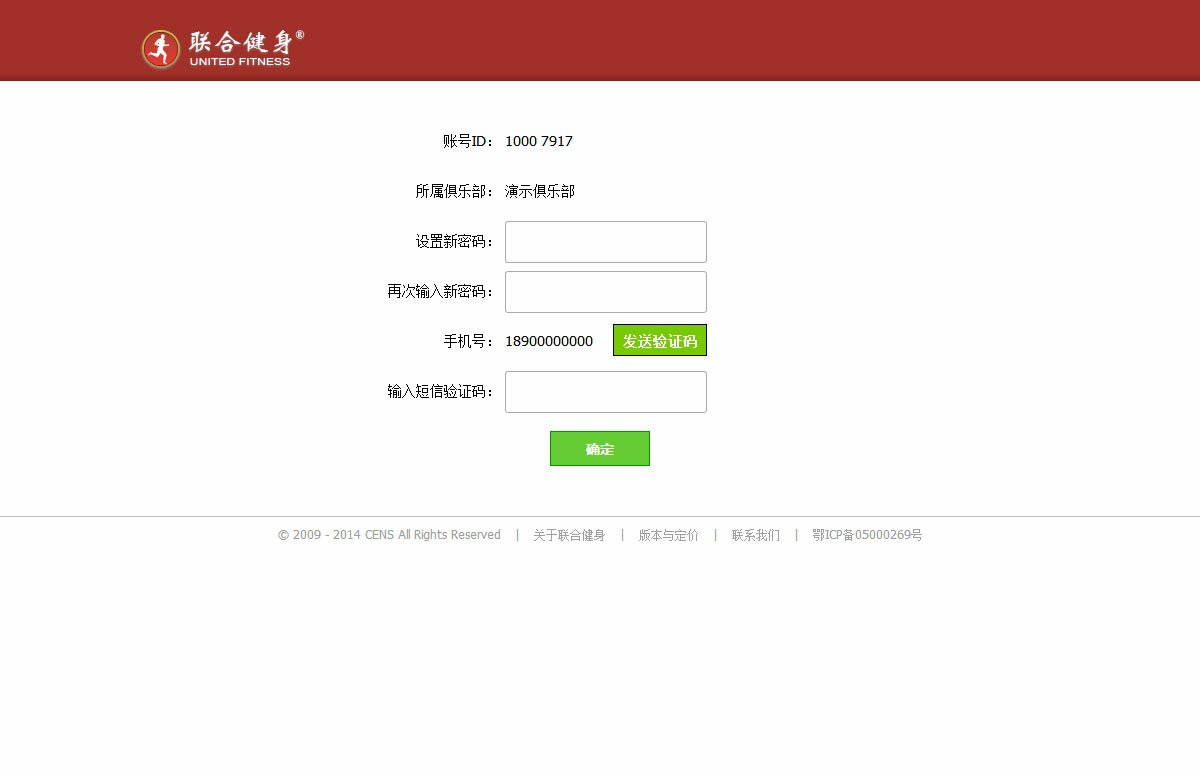
Task: Click the 鄂ICP备05000269号 registration link
Action: [866, 536]
